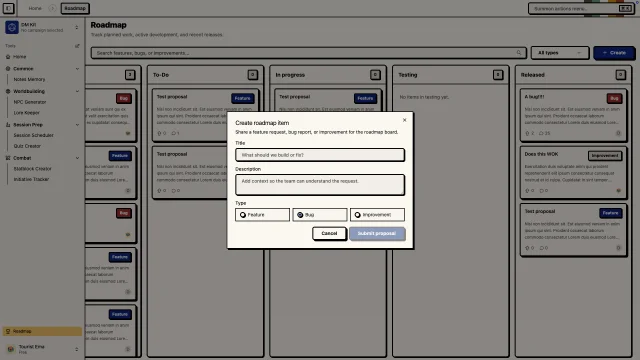Click the edit icon beside Tools heading
Image resolution: width=640 pixels, height=360 pixels.
77,46
